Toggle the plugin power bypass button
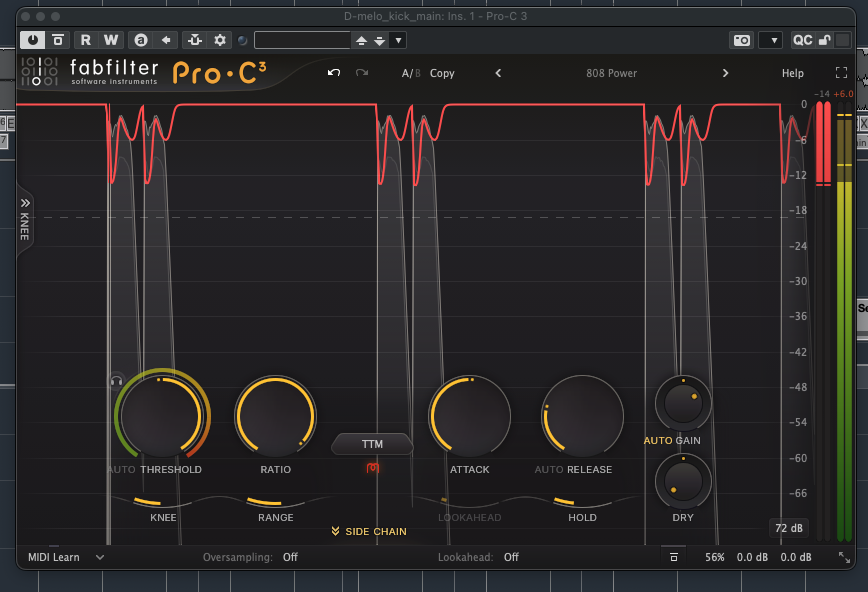Viewport: 868px width, 592px height. tap(33, 40)
